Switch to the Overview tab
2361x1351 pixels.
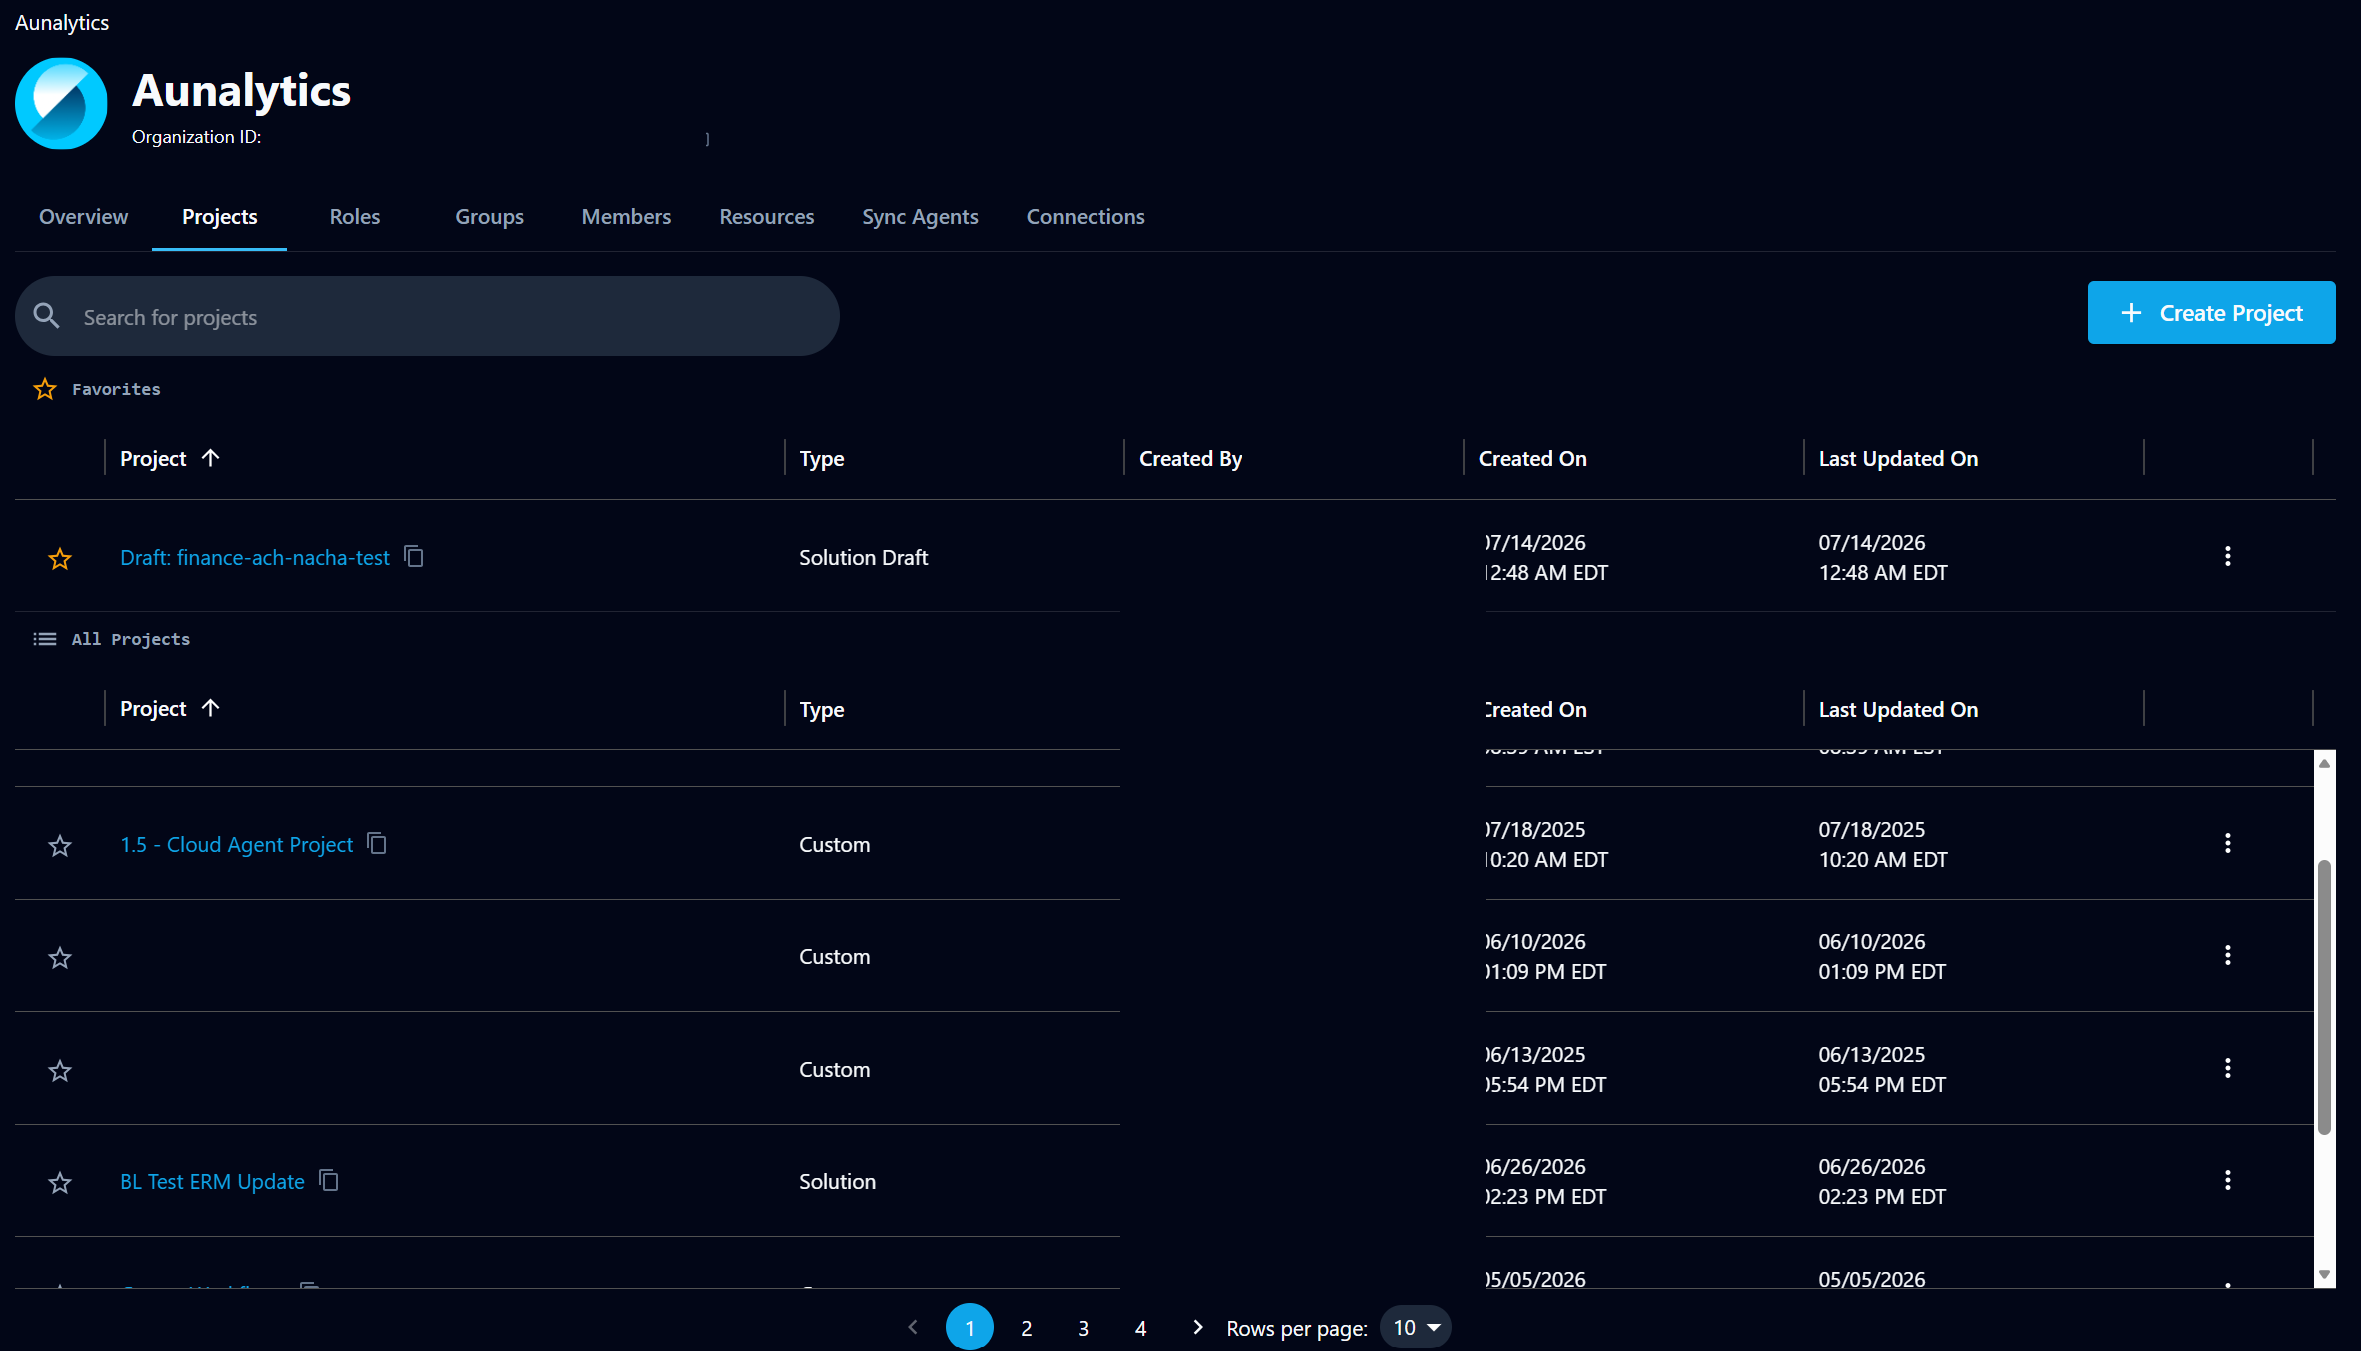(x=83, y=216)
